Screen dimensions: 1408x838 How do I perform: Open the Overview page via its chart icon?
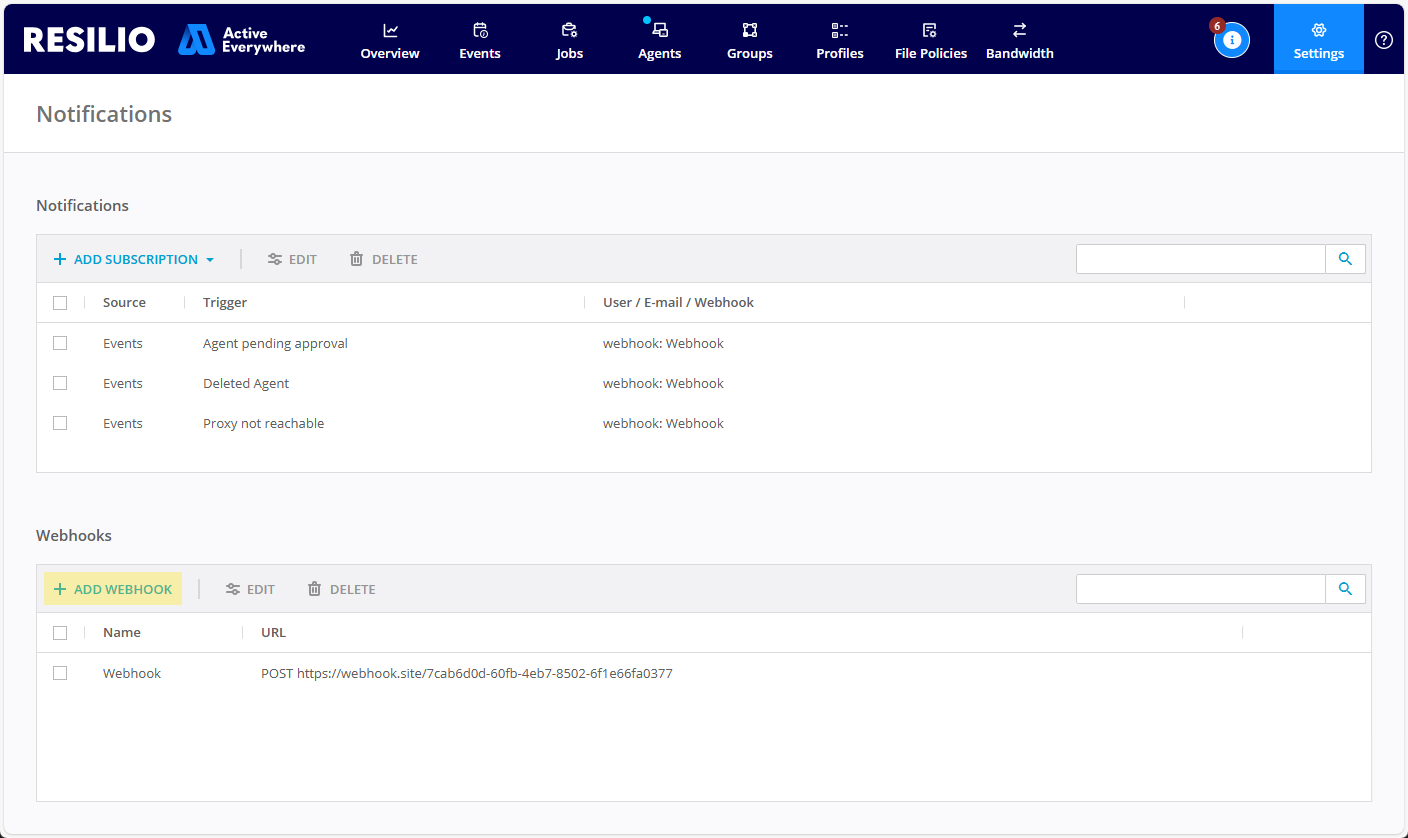pyautogui.click(x=389, y=31)
